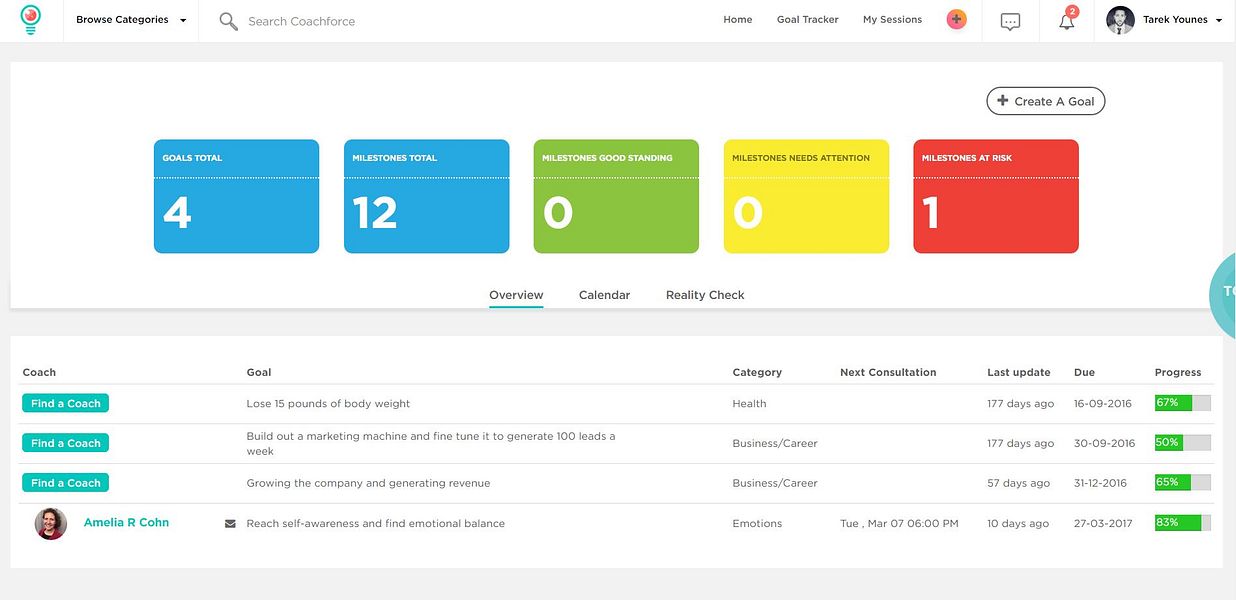Click Tarek Younes profile avatar
This screenshot has height=600, width=1236.
point(1120,20)
